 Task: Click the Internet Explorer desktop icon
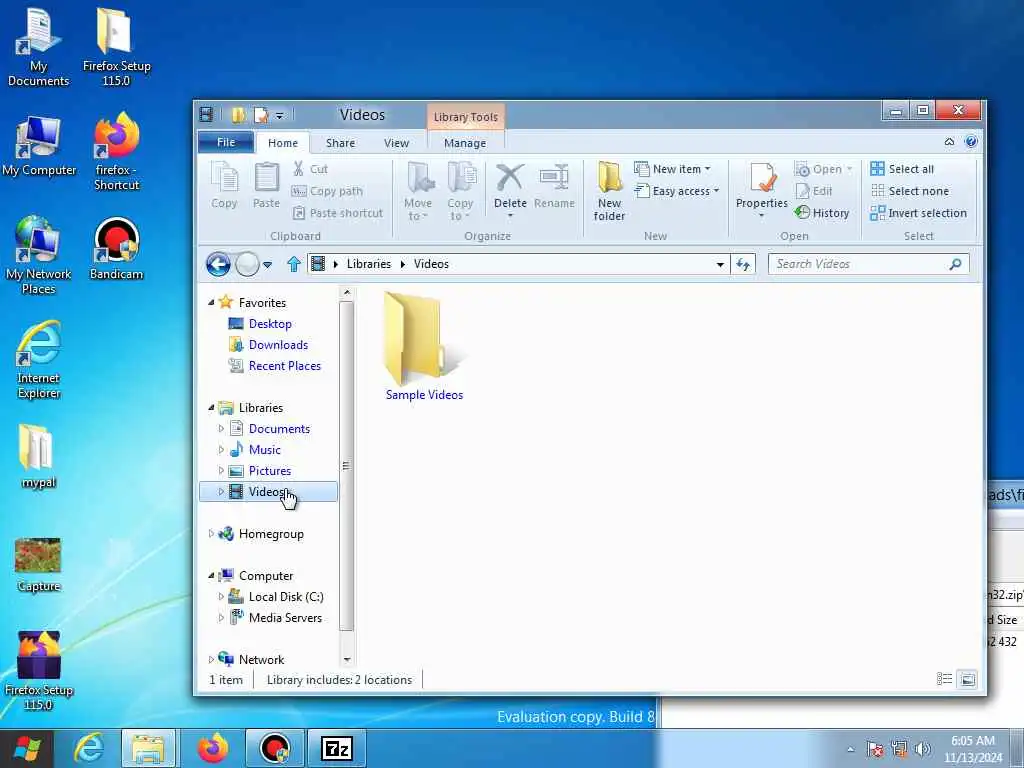click(39, 360)
